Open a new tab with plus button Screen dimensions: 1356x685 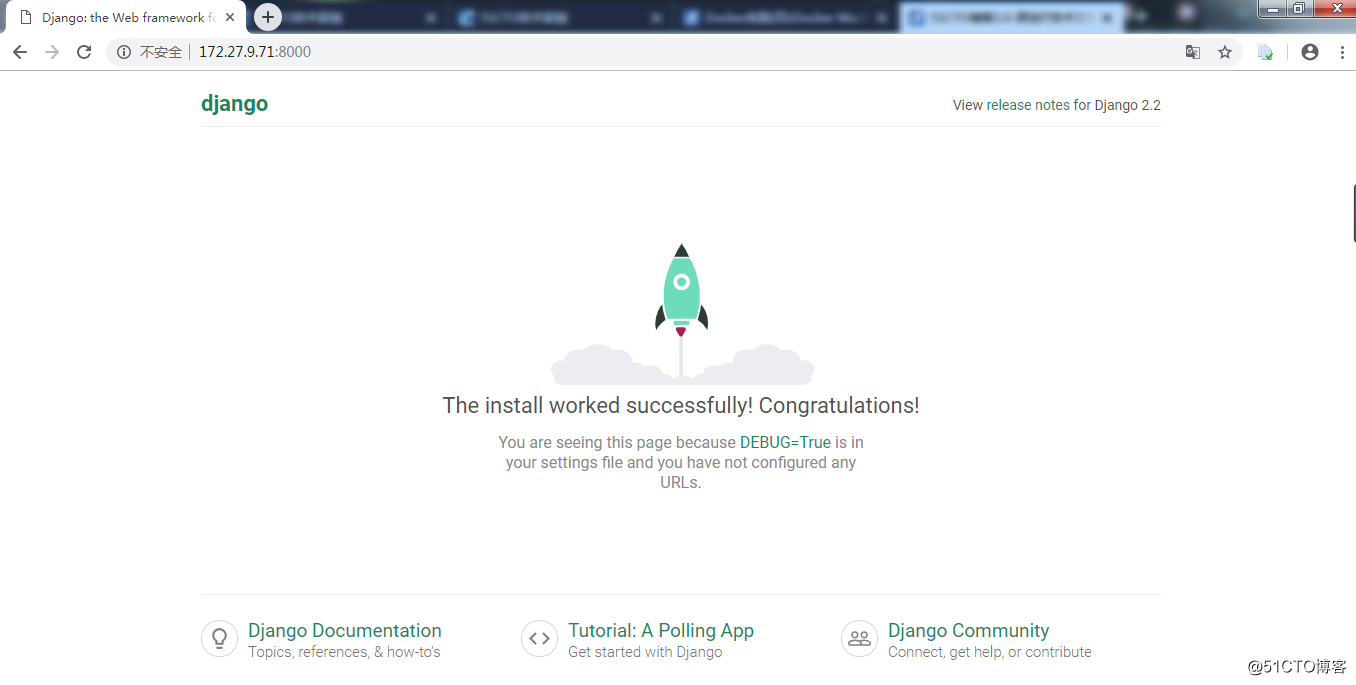pos(268,17)
